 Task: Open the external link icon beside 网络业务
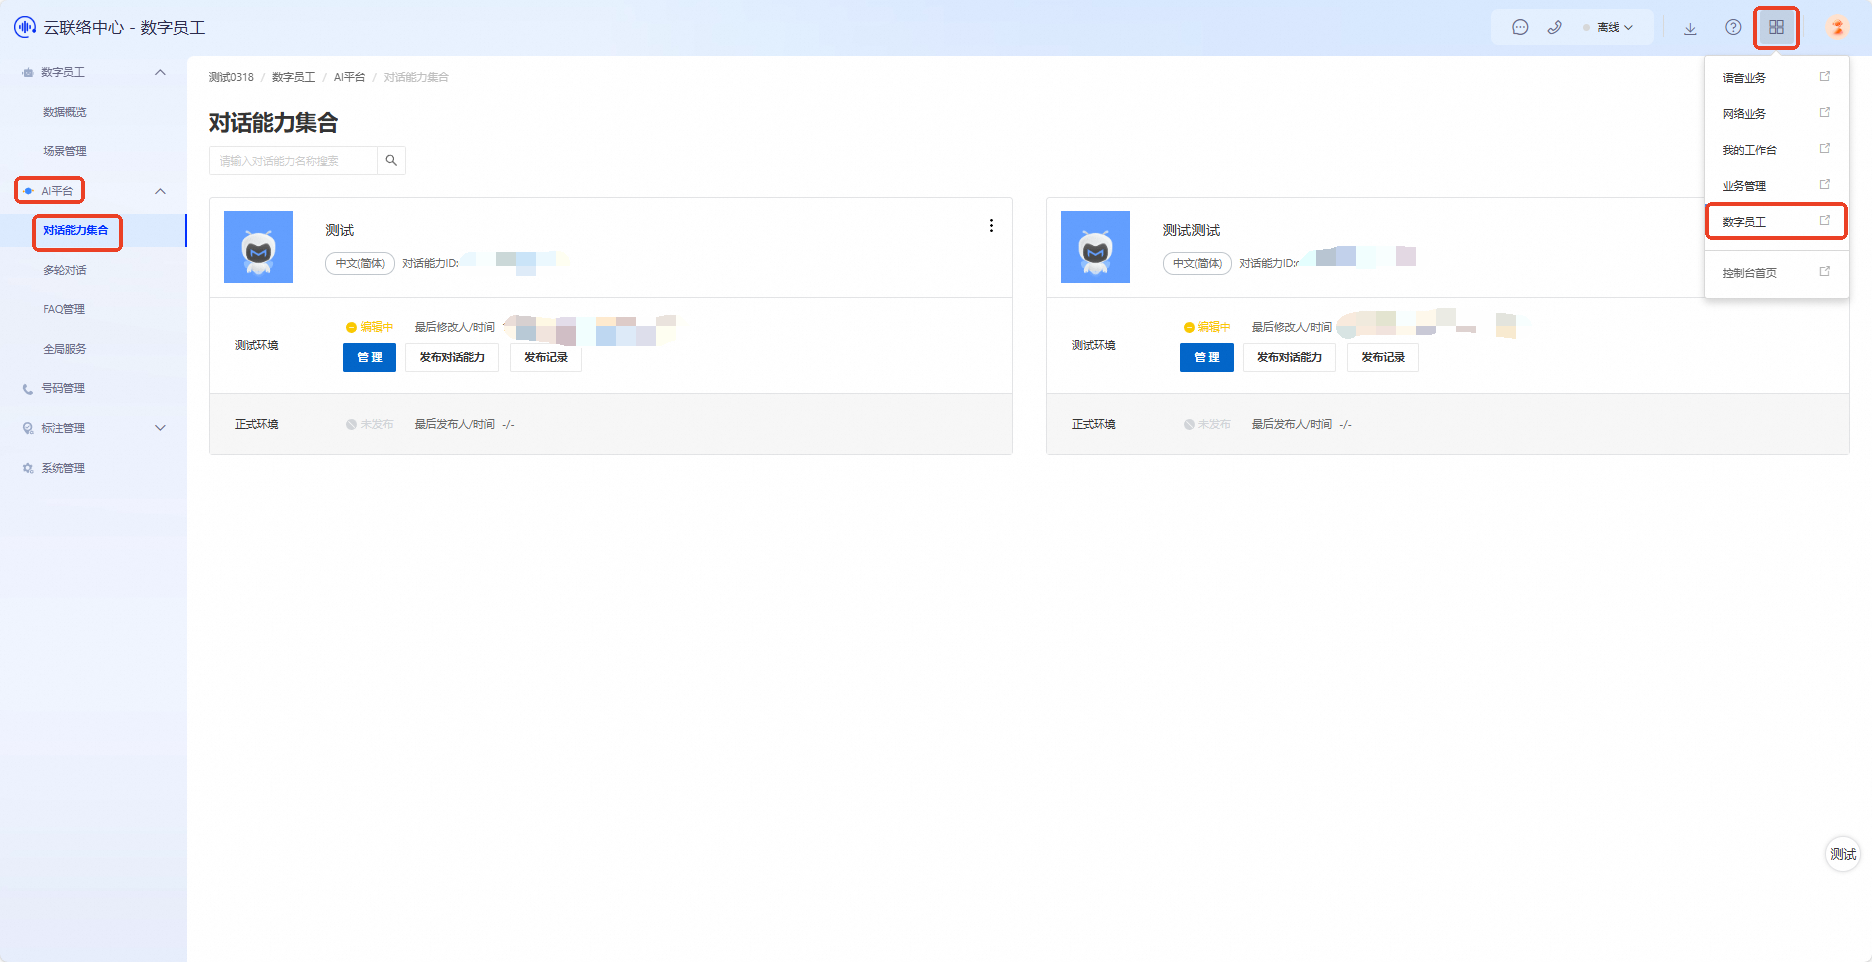pos(1824,113)
